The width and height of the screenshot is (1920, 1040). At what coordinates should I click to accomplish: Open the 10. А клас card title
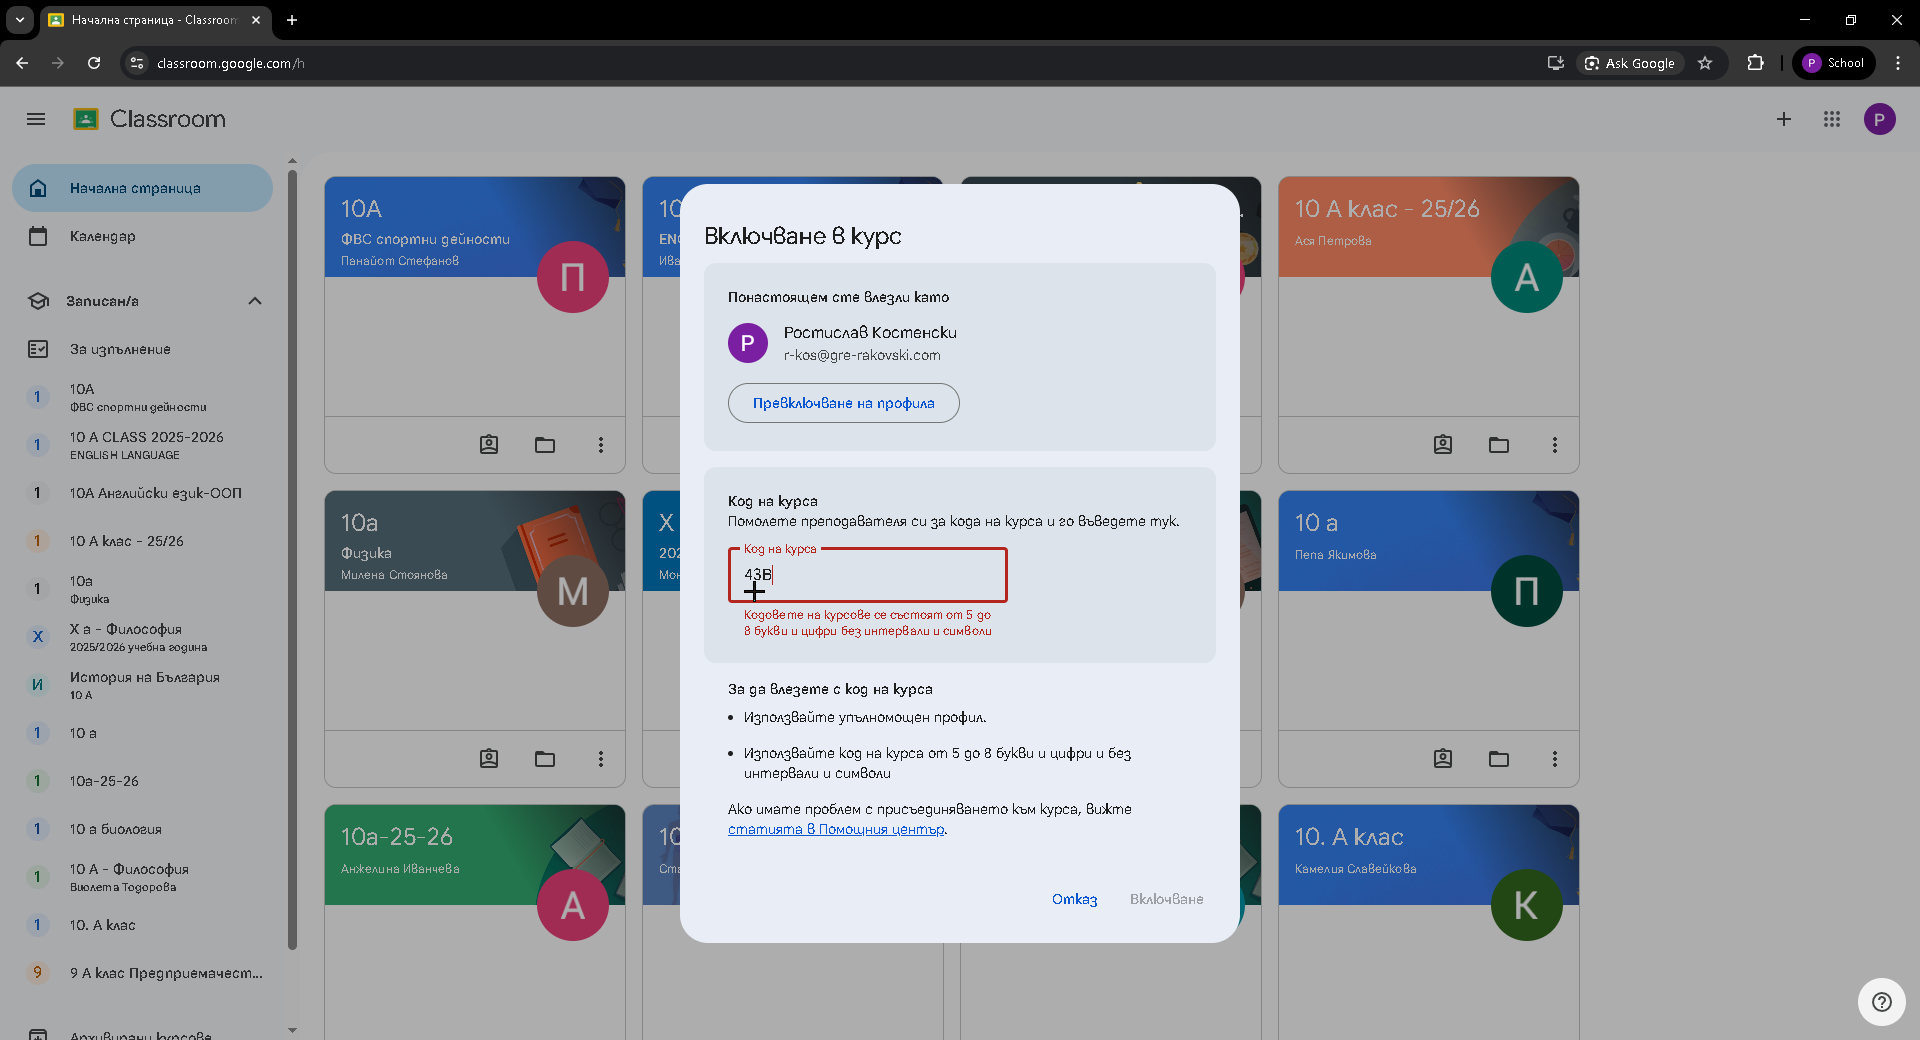[1349, 837]
